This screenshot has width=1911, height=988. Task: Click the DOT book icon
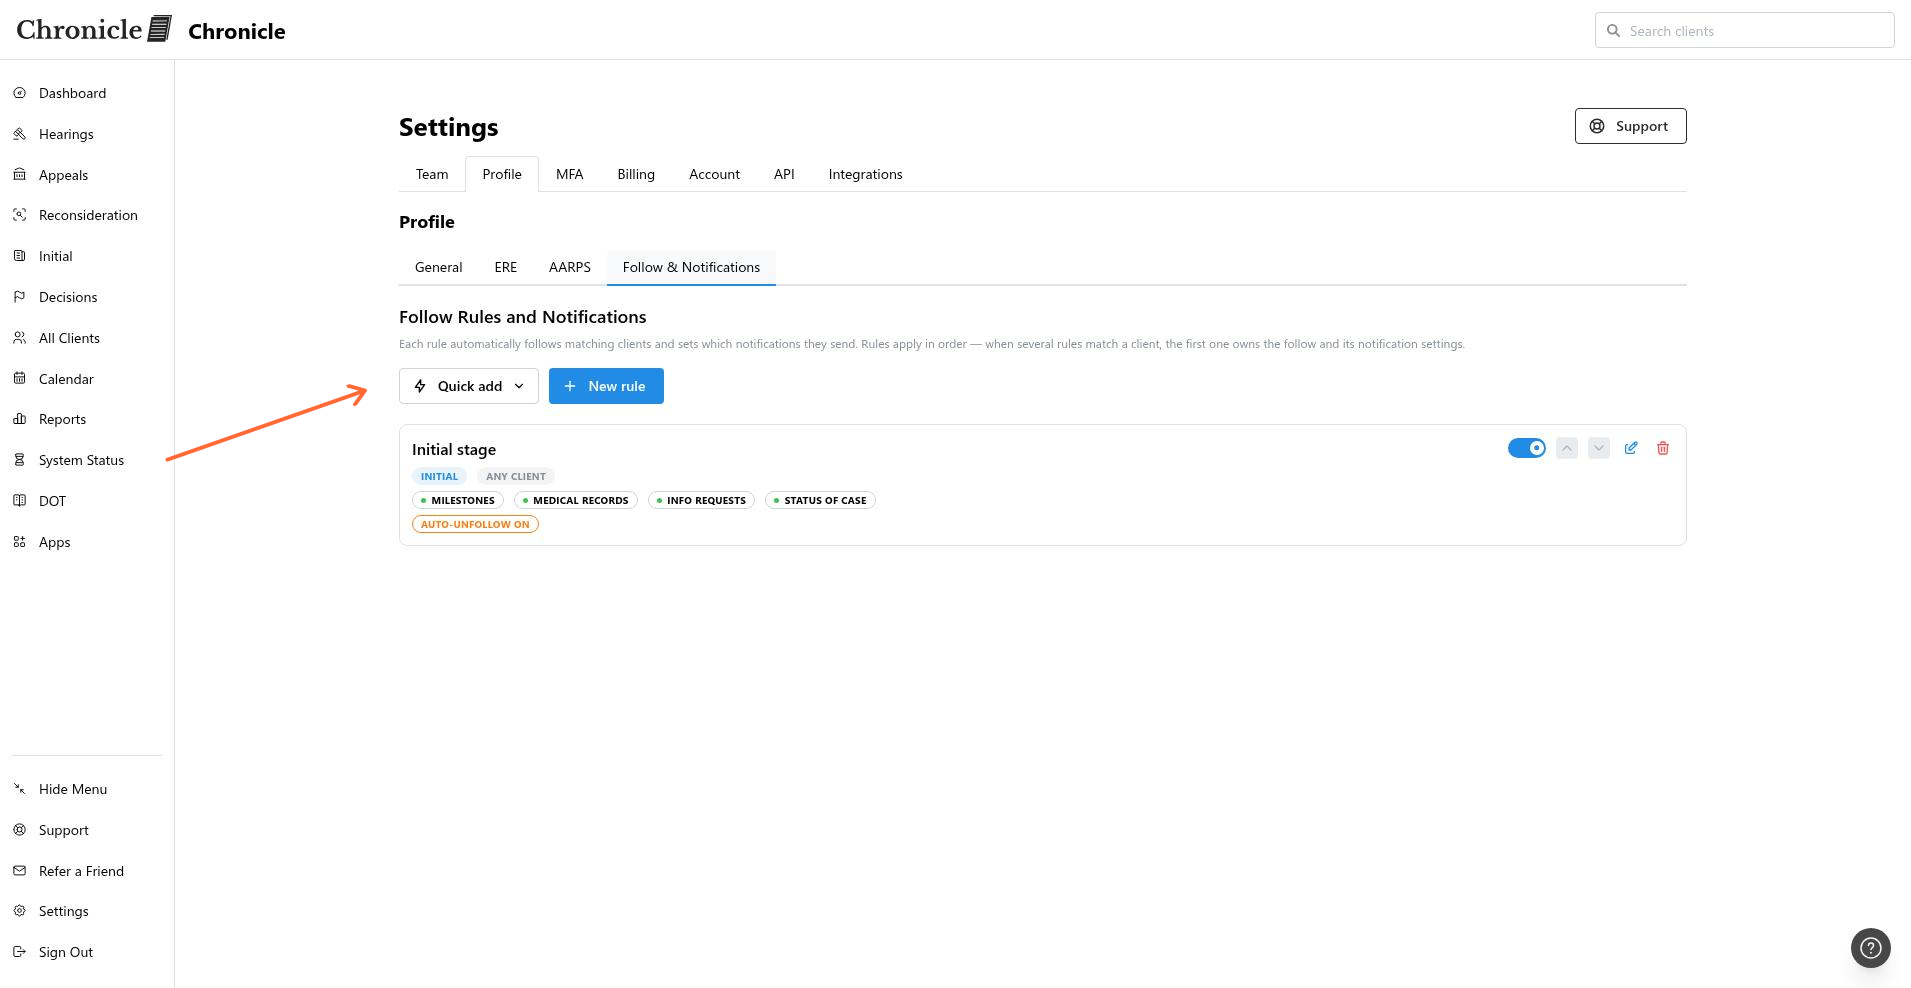pyautogui.click(x=19, y=501)
